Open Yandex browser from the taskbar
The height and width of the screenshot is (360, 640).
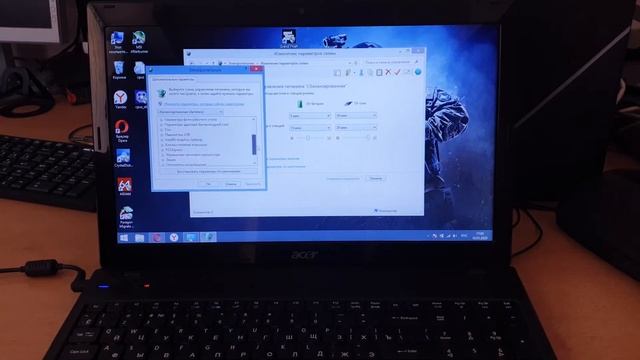click(x=174, y=237)
